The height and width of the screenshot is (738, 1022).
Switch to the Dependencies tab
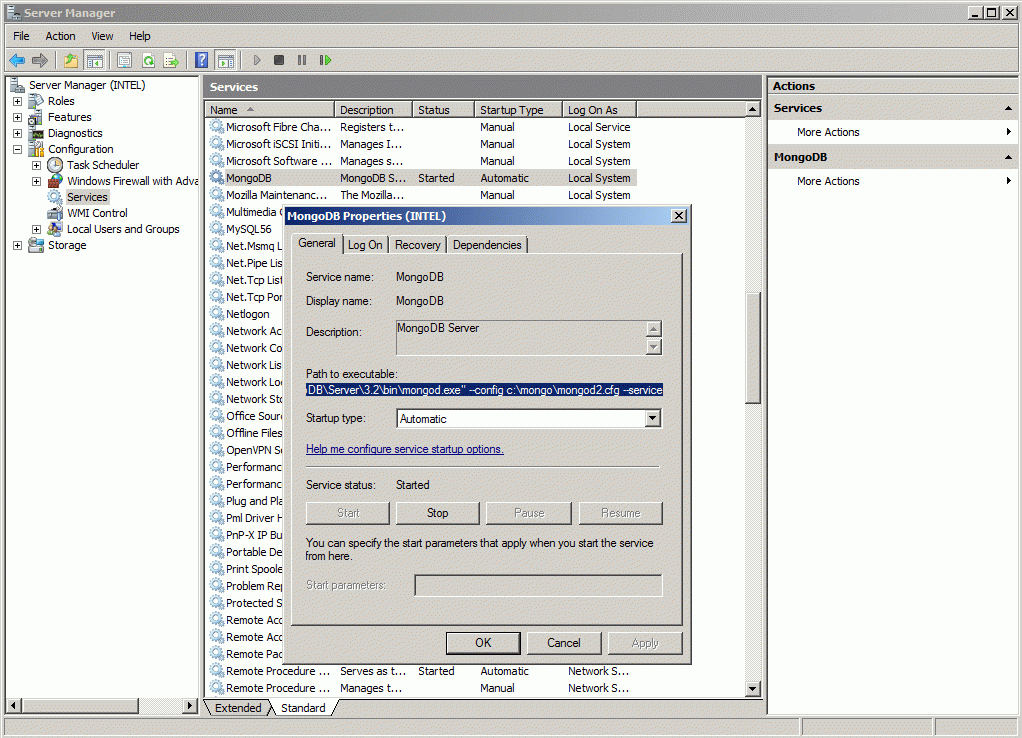(487, 245)
